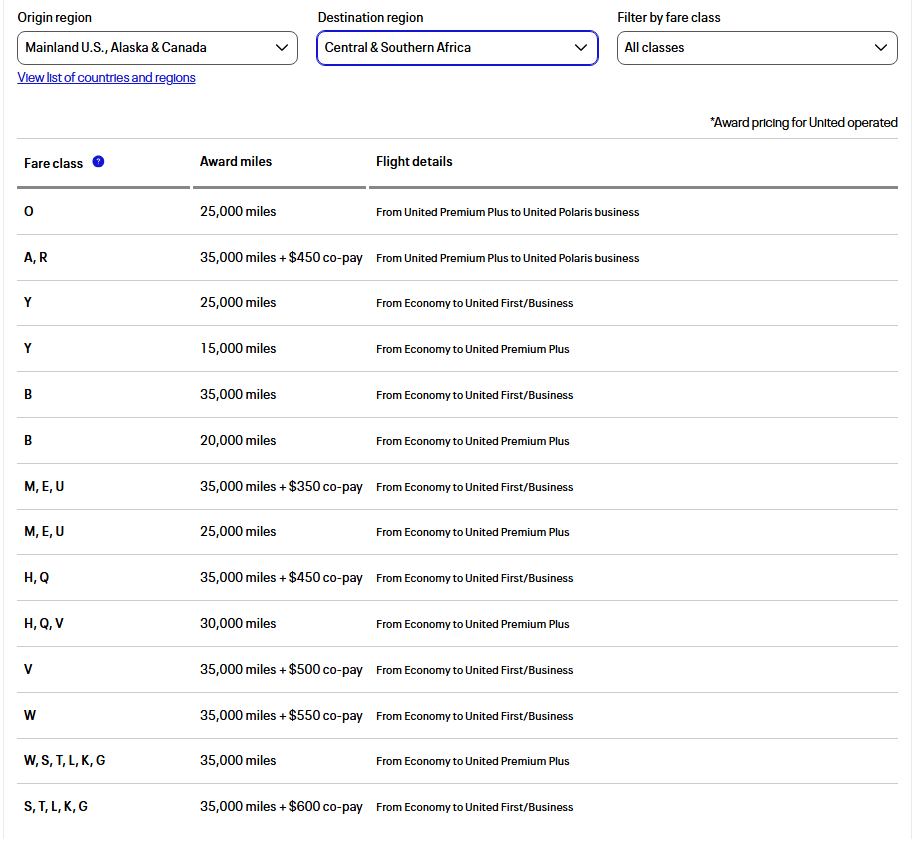
Task: Select the 35,000 miles + $500 co-pay cell
Action: click(x=281, y=670)
